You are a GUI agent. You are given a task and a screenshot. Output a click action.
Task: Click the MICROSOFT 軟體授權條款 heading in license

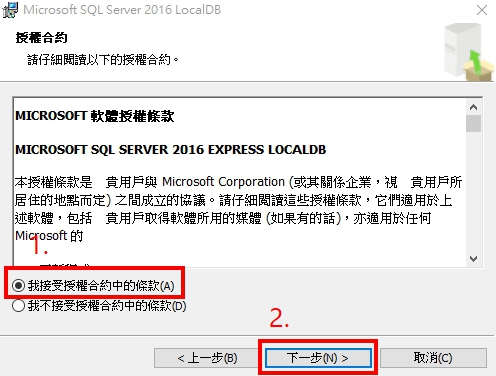pyautogui.click(x=95, y=116)
